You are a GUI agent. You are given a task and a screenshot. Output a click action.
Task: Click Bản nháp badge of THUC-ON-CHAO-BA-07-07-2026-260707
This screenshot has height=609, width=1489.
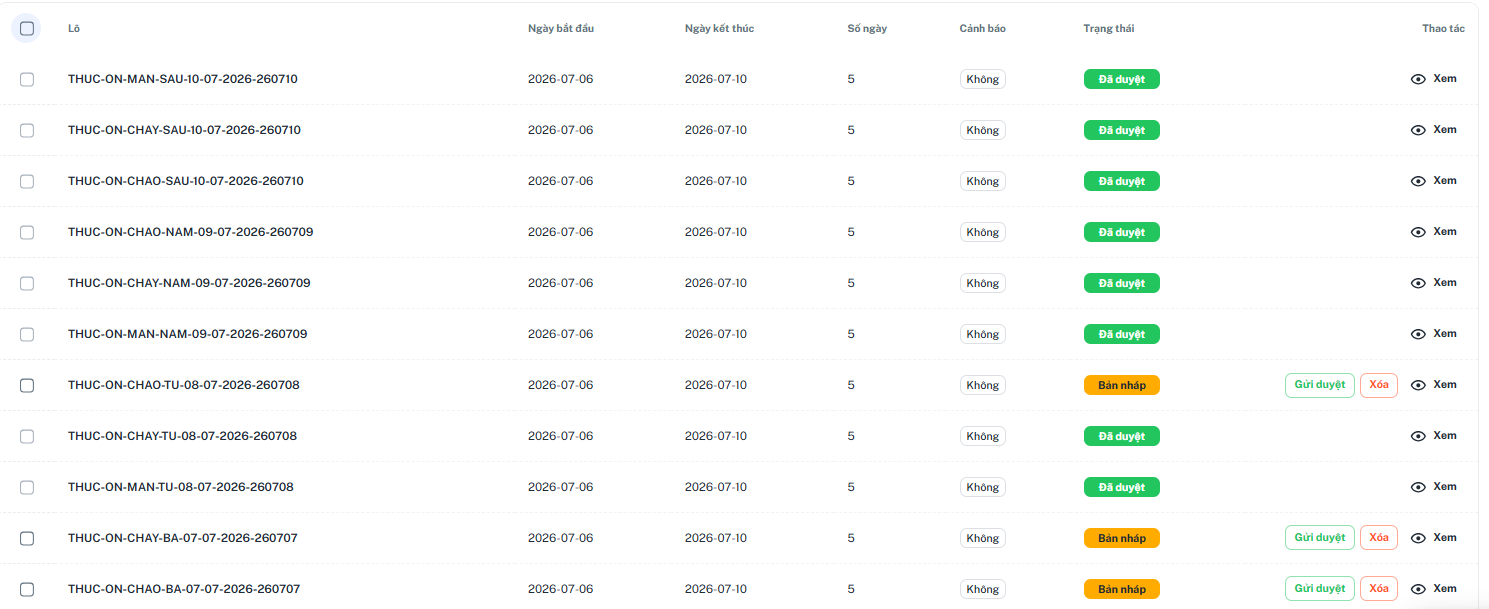[1122, 589]
